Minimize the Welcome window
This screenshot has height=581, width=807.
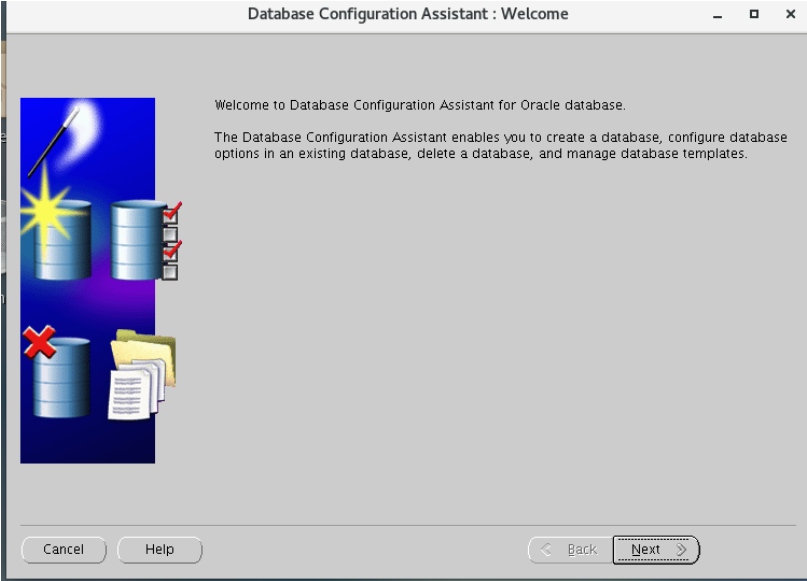coord(717,15)
